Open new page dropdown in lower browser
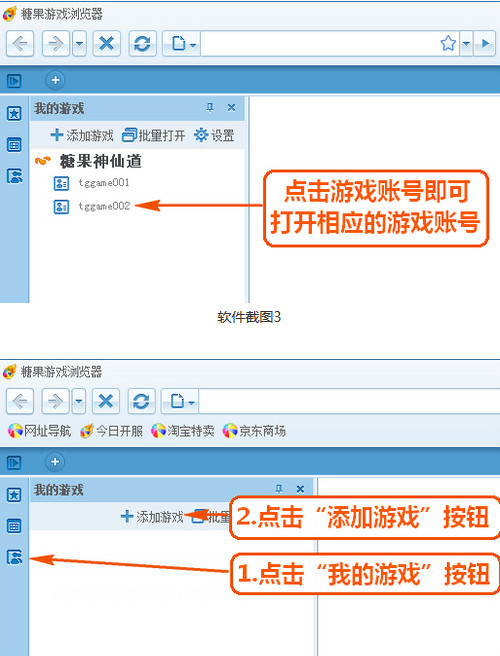Viewport: 500px width, 656px height. [x=180, y=401]
